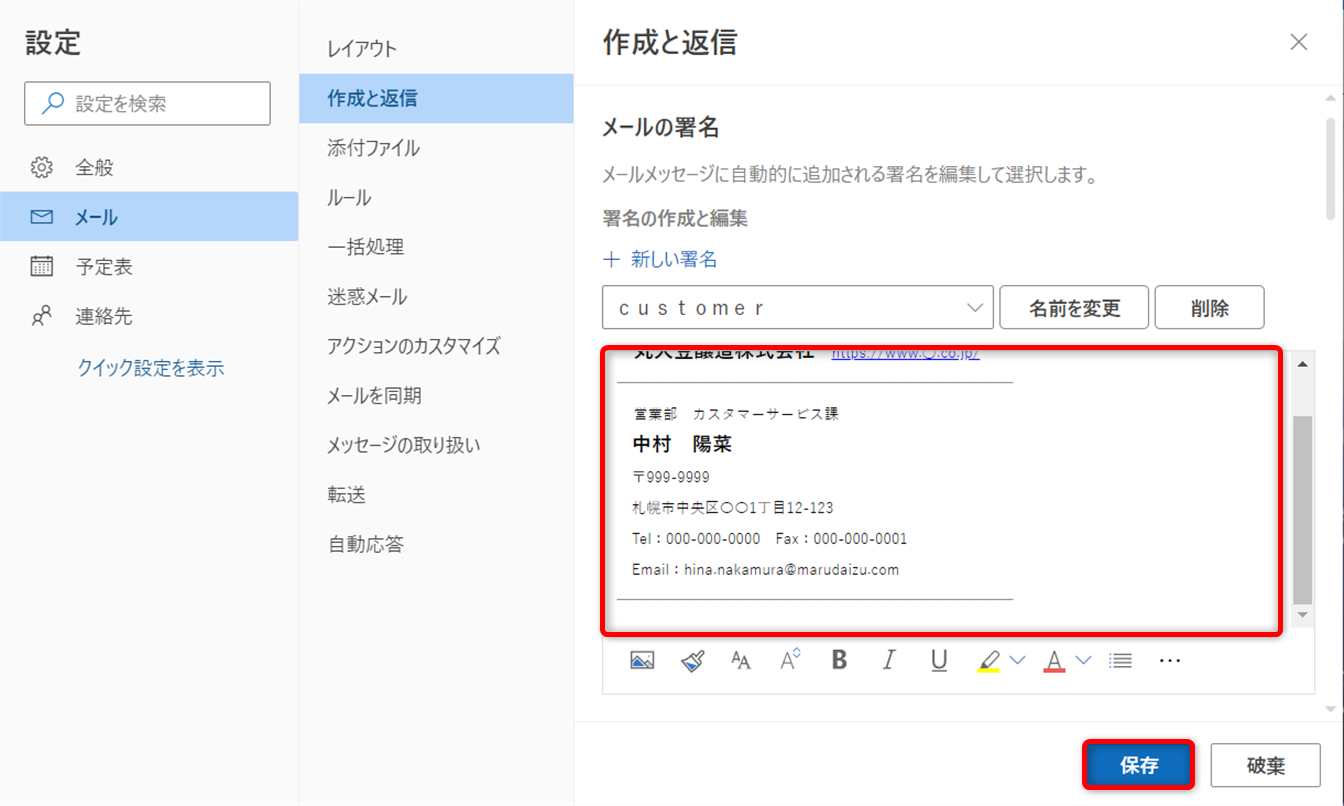The image size is (1344, 806).
Task: Click the insert picture icon in signature toolbar
Action: tap(642, 660)
